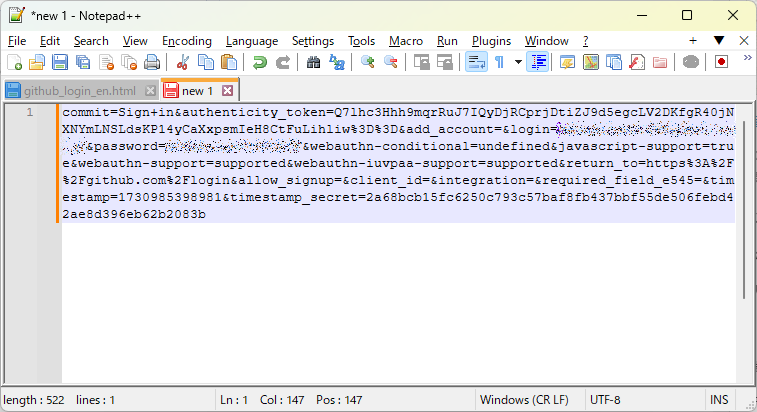Open the Settings menu
Image resolution: width=757 pixels, height=412 pixels.
(x=313, y=41)
